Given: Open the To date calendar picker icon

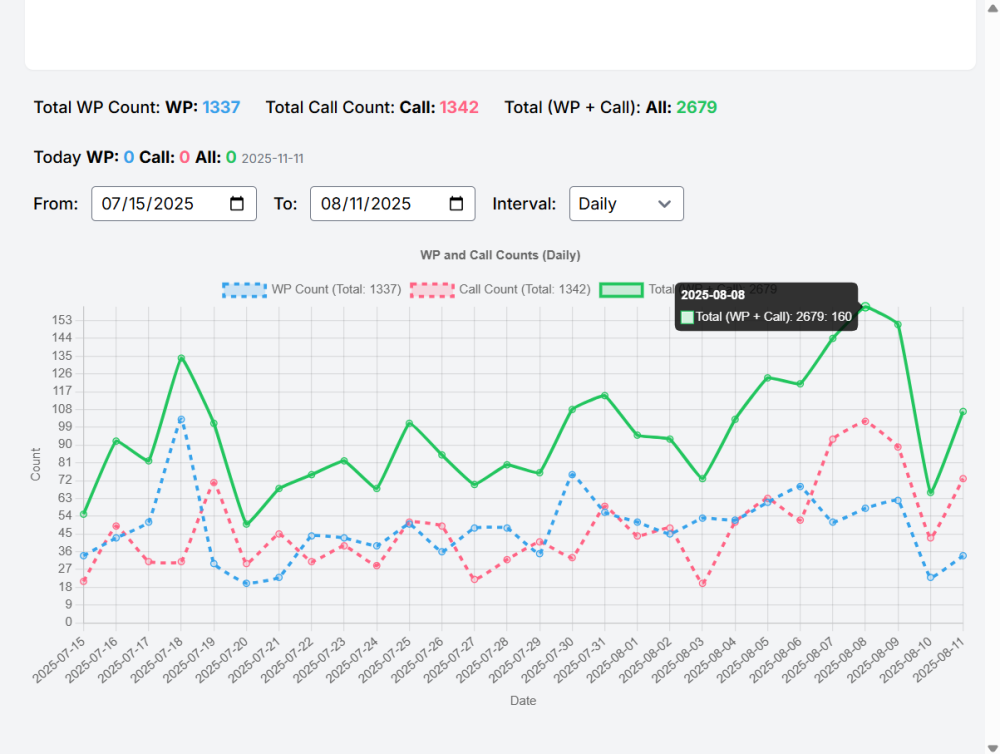Looking at the screenshot, I should coord(456,204).
